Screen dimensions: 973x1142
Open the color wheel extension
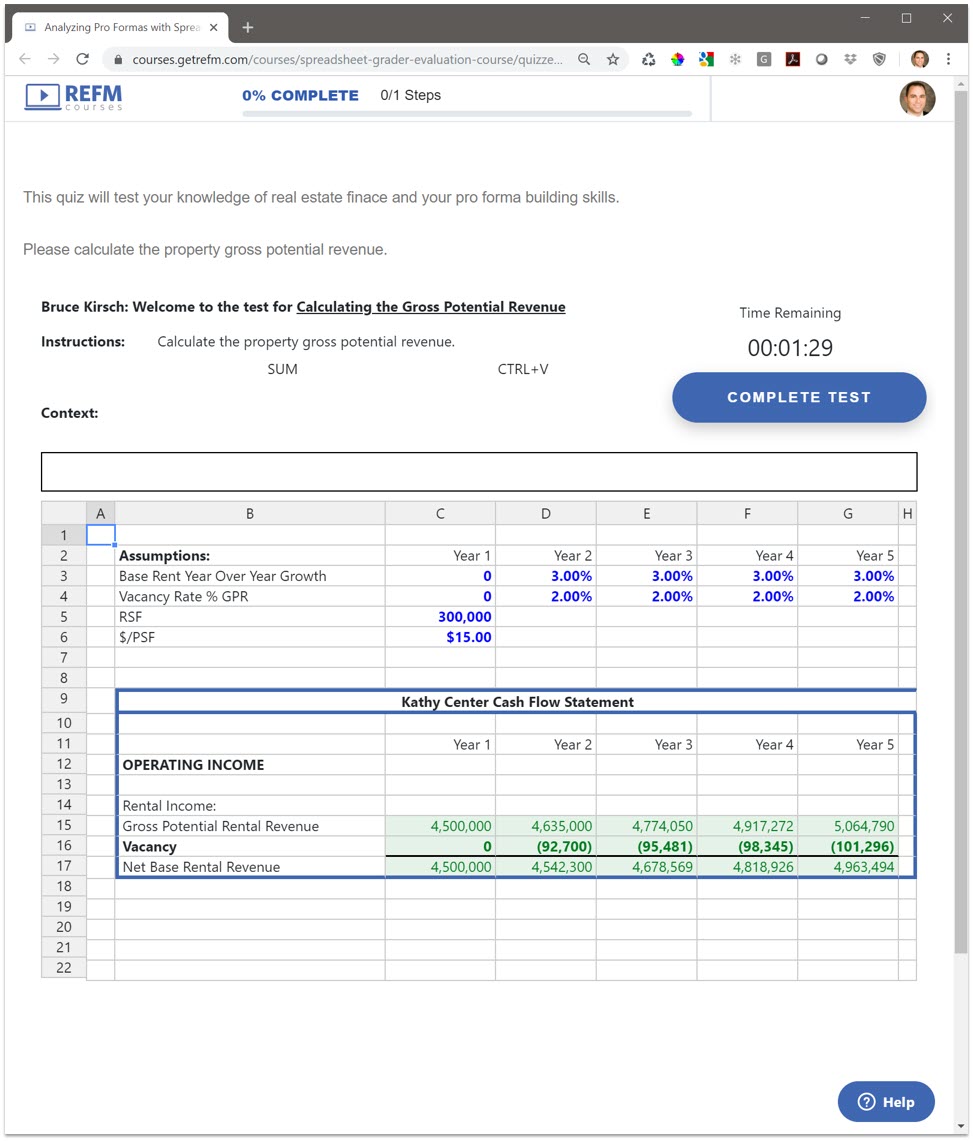tap(677, 60)
